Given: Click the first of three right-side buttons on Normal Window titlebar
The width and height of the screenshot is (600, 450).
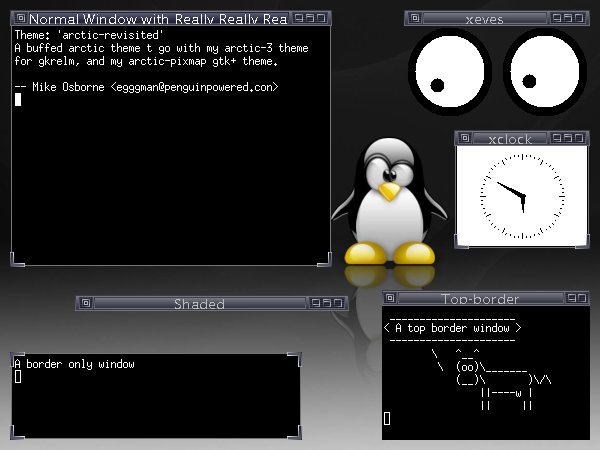Looking at the screenshot, I should 299,18.
